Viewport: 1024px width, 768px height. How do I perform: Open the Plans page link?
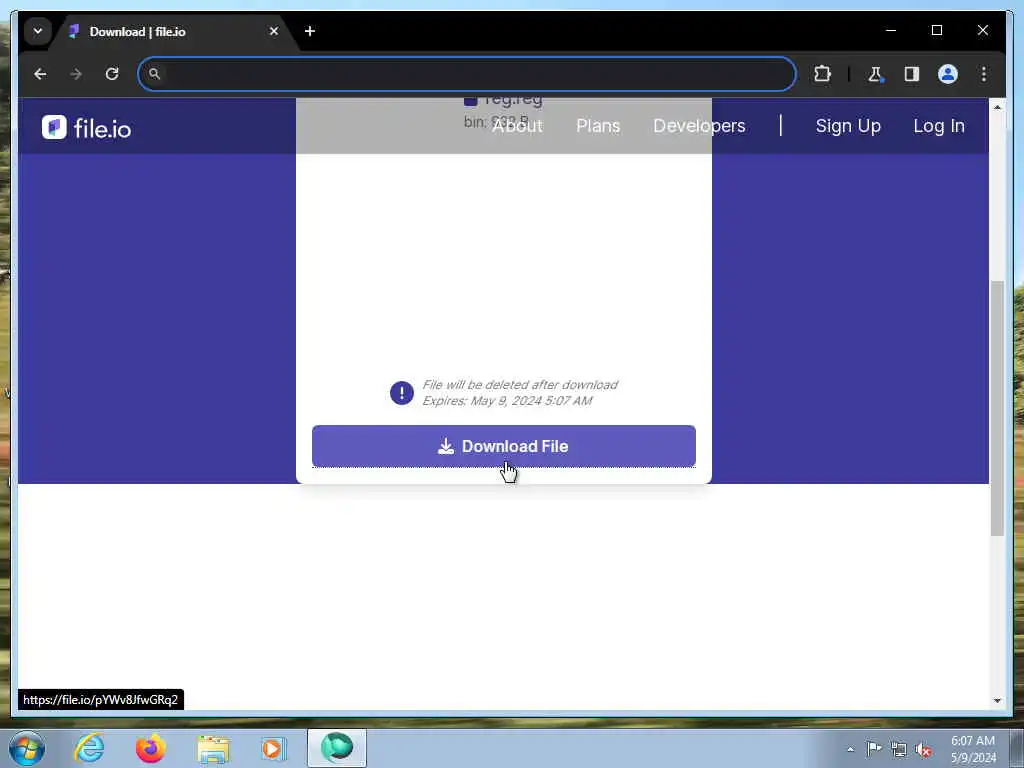pyautogui.click(x=598, y=126)
